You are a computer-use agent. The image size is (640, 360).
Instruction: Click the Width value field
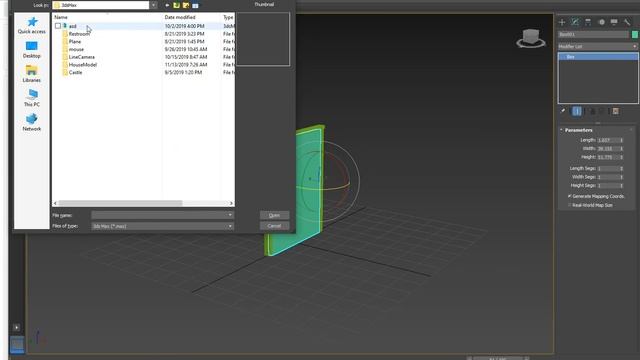click(608, 149)
